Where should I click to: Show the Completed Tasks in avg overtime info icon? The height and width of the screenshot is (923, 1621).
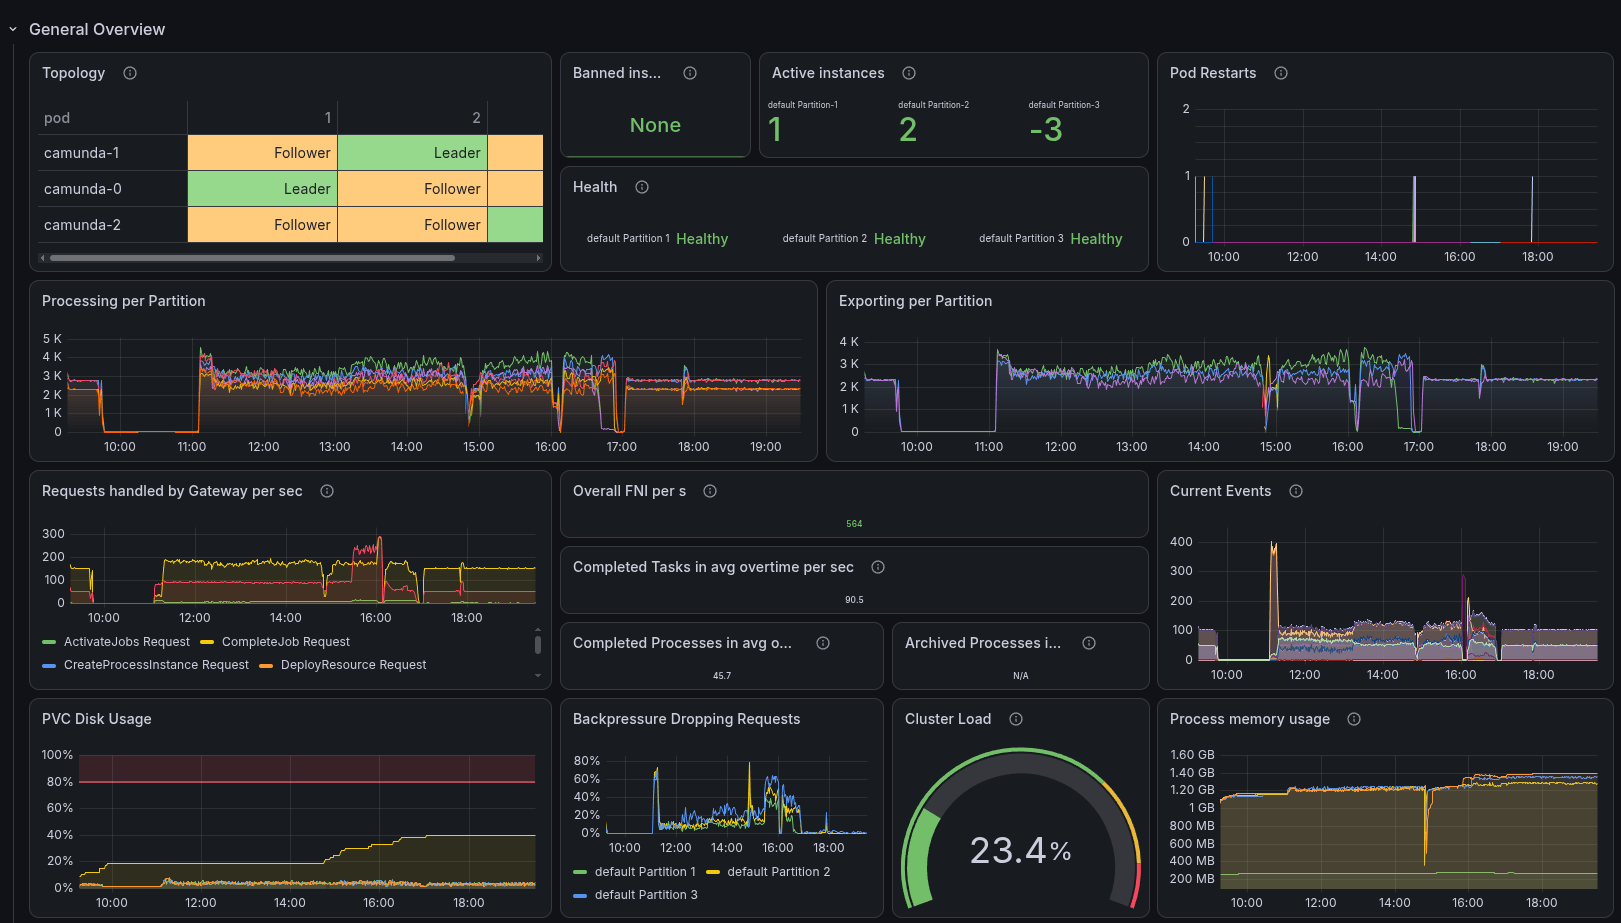point(878,567)
